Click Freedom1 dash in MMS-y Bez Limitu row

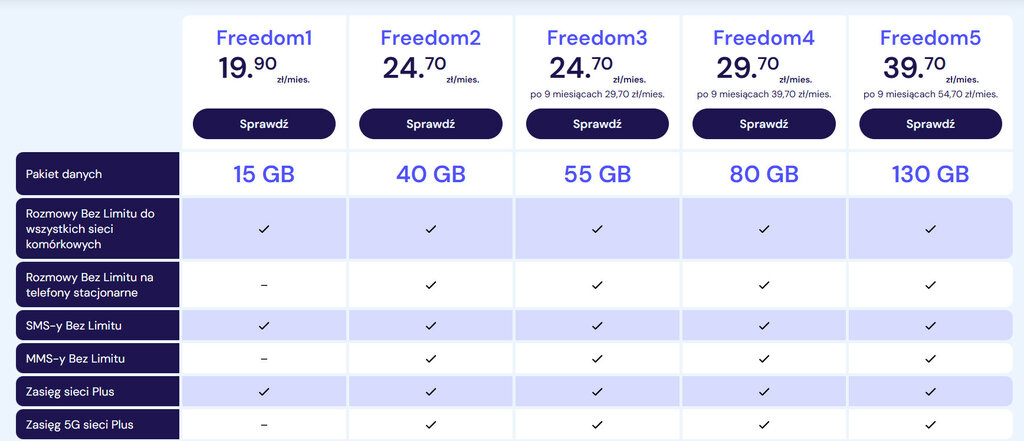tap(264, 358)
